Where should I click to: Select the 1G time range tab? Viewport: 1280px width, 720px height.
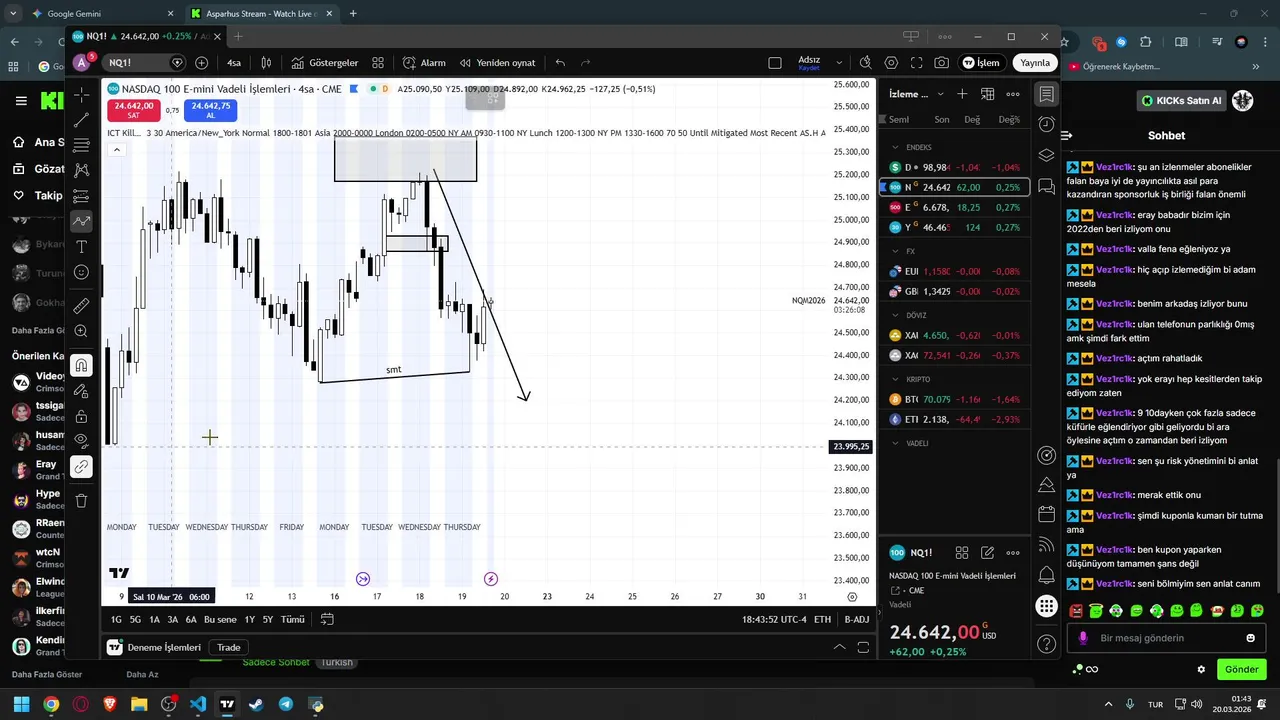click(x=116, y=619)
